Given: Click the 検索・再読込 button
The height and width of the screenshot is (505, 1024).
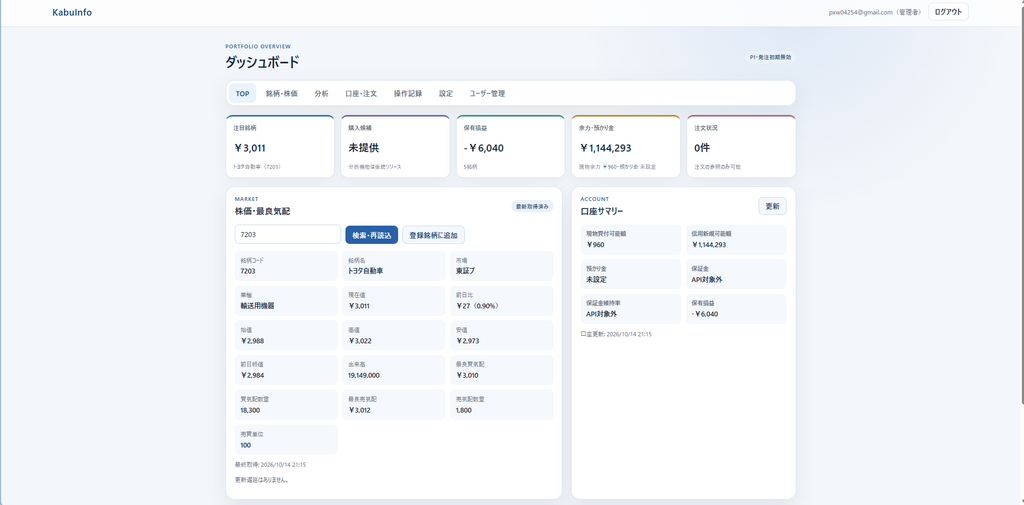Looking at the screenshot, I should click(x=372, y=235).
